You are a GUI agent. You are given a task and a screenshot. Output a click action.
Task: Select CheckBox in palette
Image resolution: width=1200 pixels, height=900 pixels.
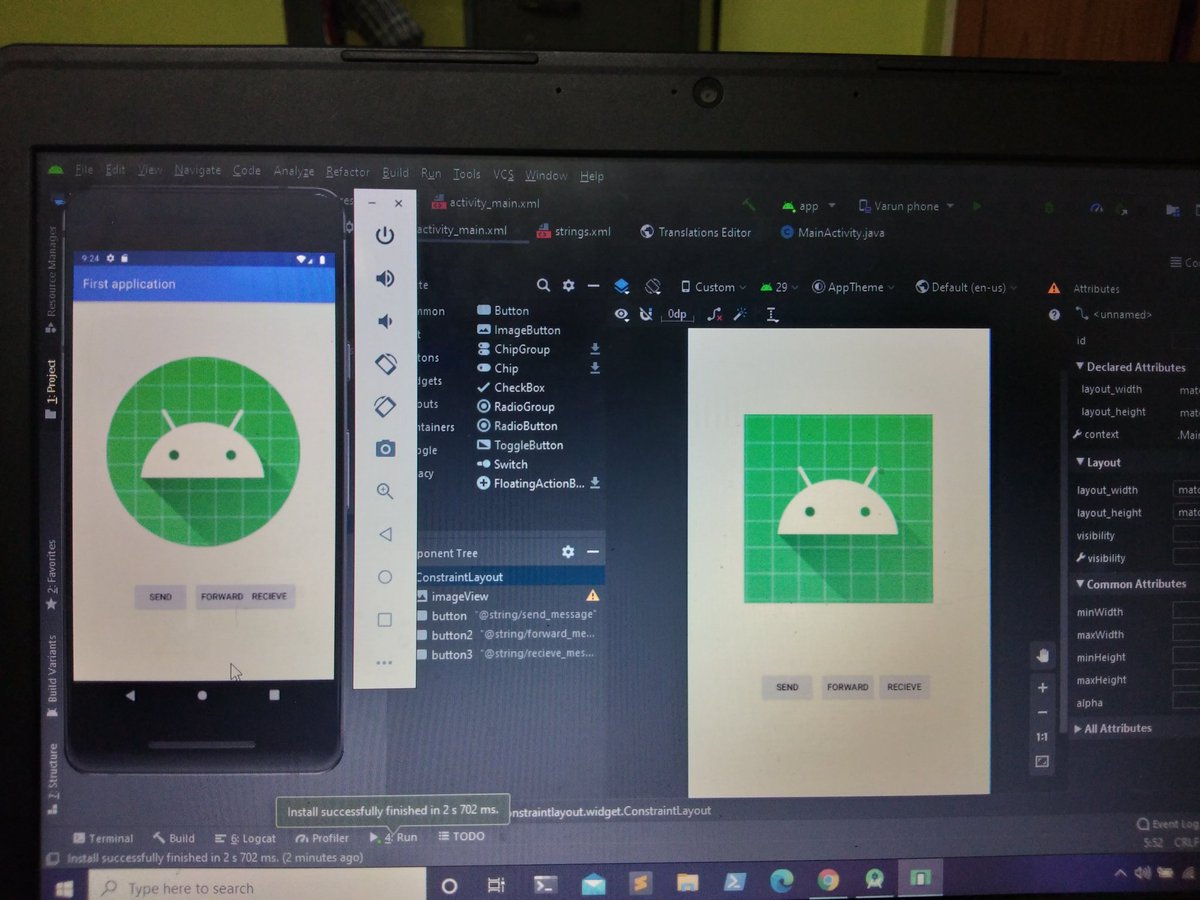(x=511, y=388)
